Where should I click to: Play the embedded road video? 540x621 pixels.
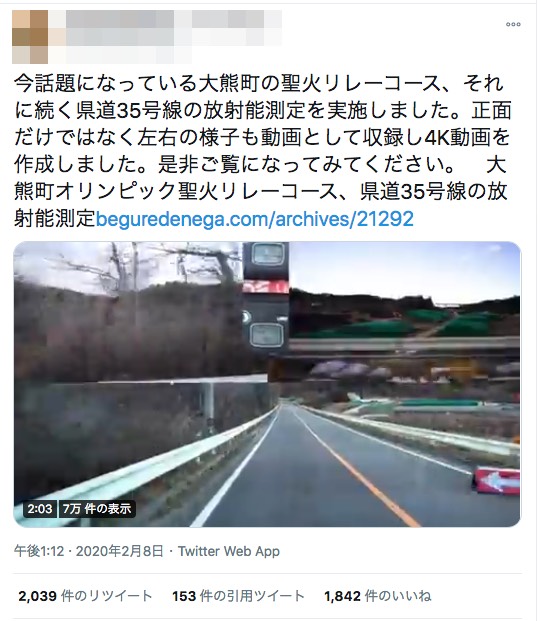tap(267, 384)
